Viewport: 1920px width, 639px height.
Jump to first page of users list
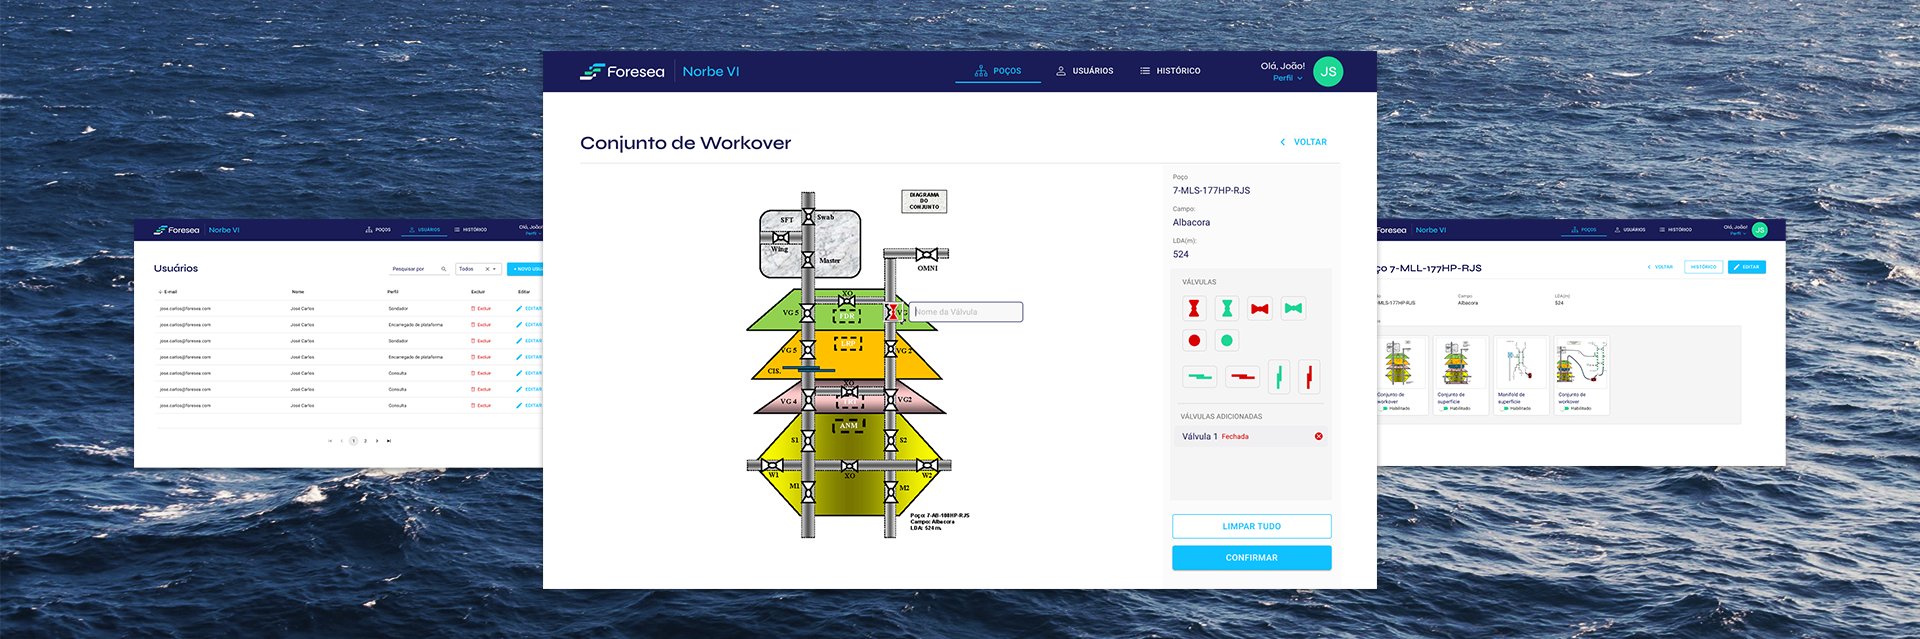(x=330, y=441)
